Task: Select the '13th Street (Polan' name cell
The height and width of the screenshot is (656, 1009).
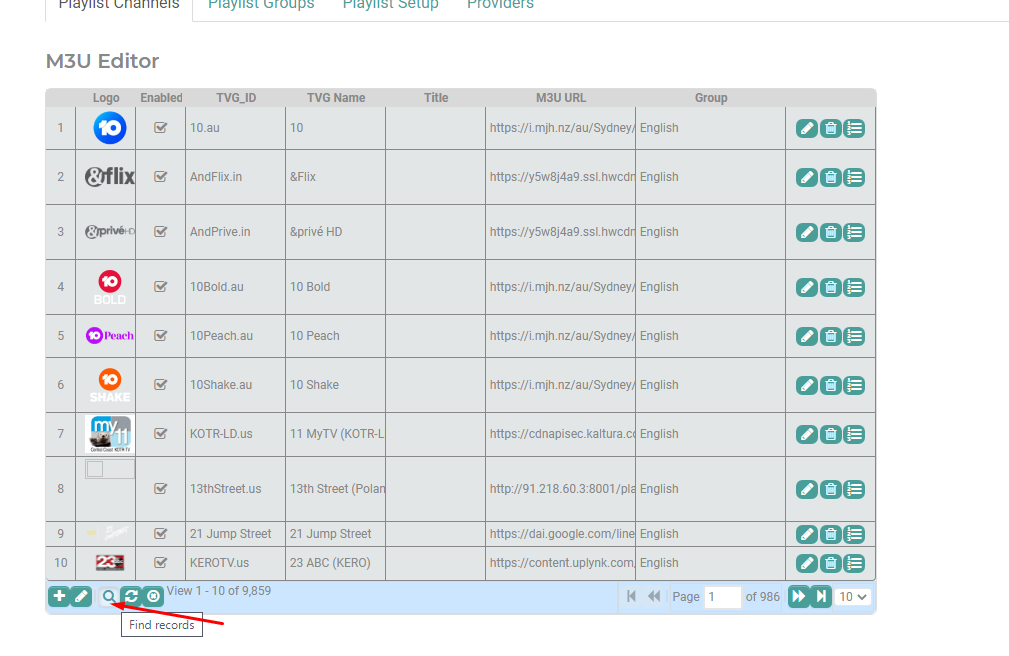Action: [335, 489]
